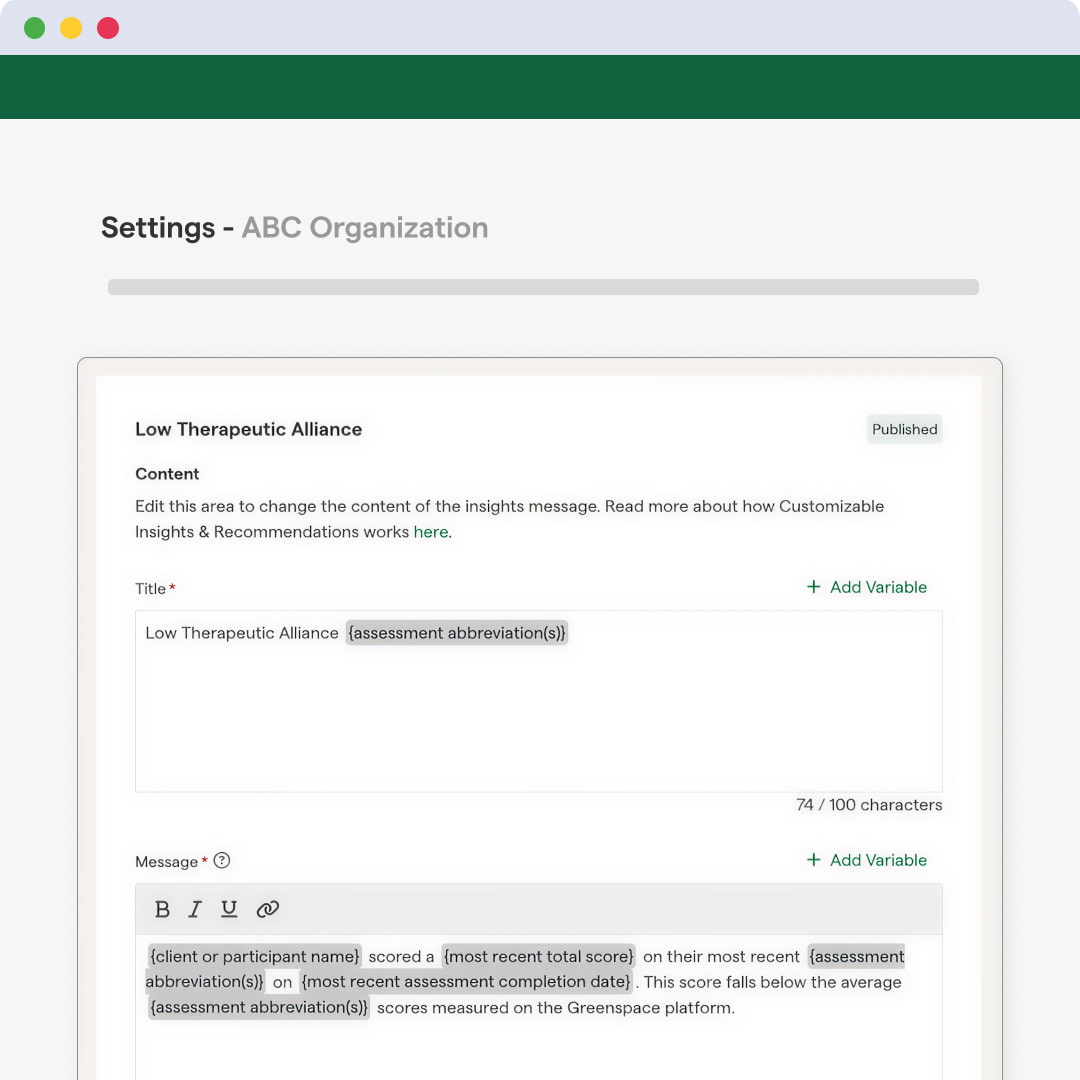Apply underline formatting in the message editor
The width and height of the screenshot is (1080, 1080).
click(229, 909)
